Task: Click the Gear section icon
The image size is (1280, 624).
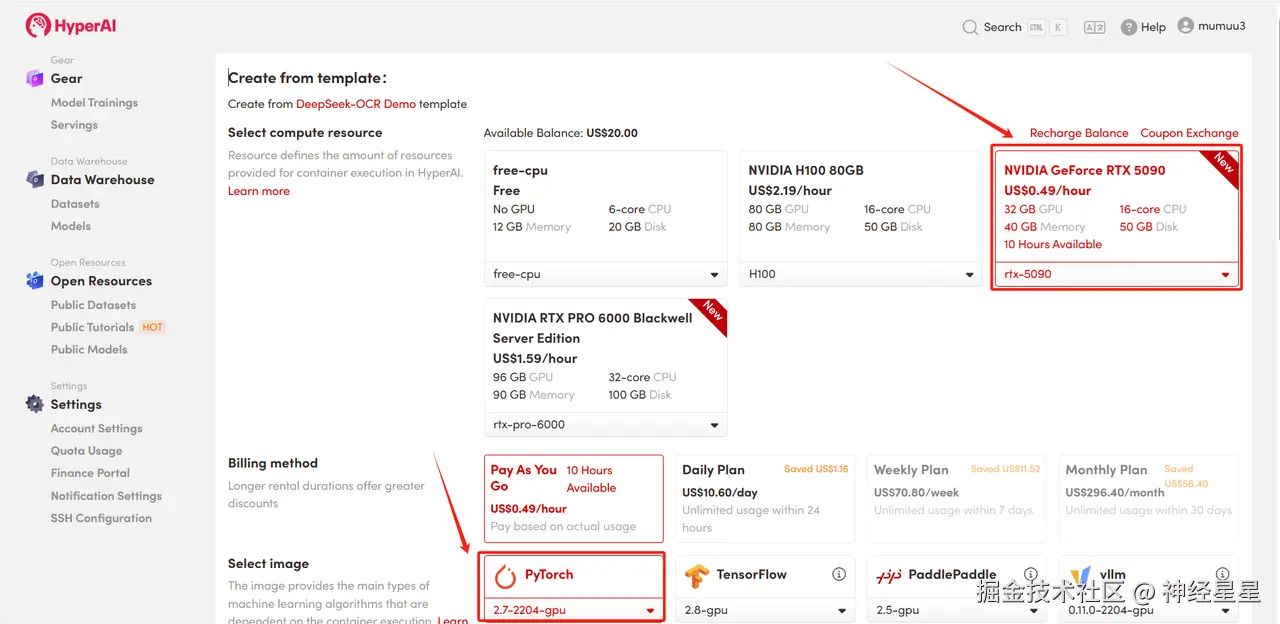Action: pos(35,78)
